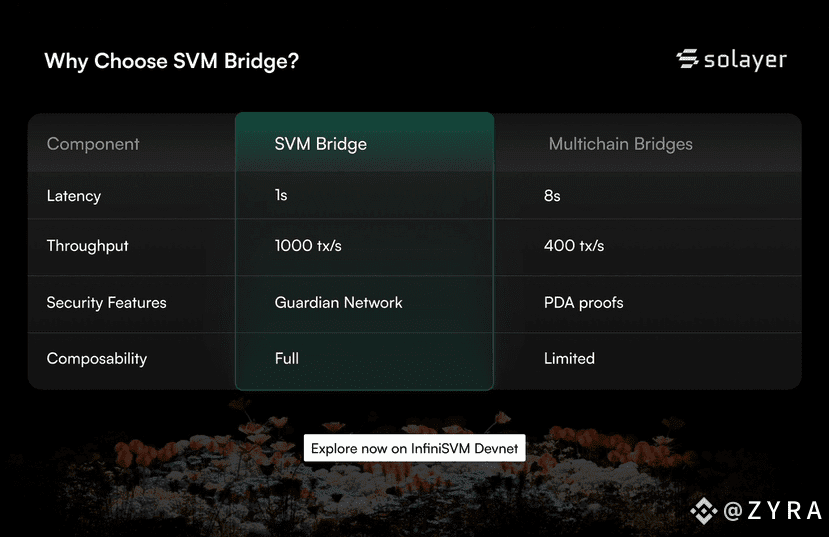Screen dimensions: 829x537
Task: Select the Multichain Bridges column header
Action: (620, 144)
